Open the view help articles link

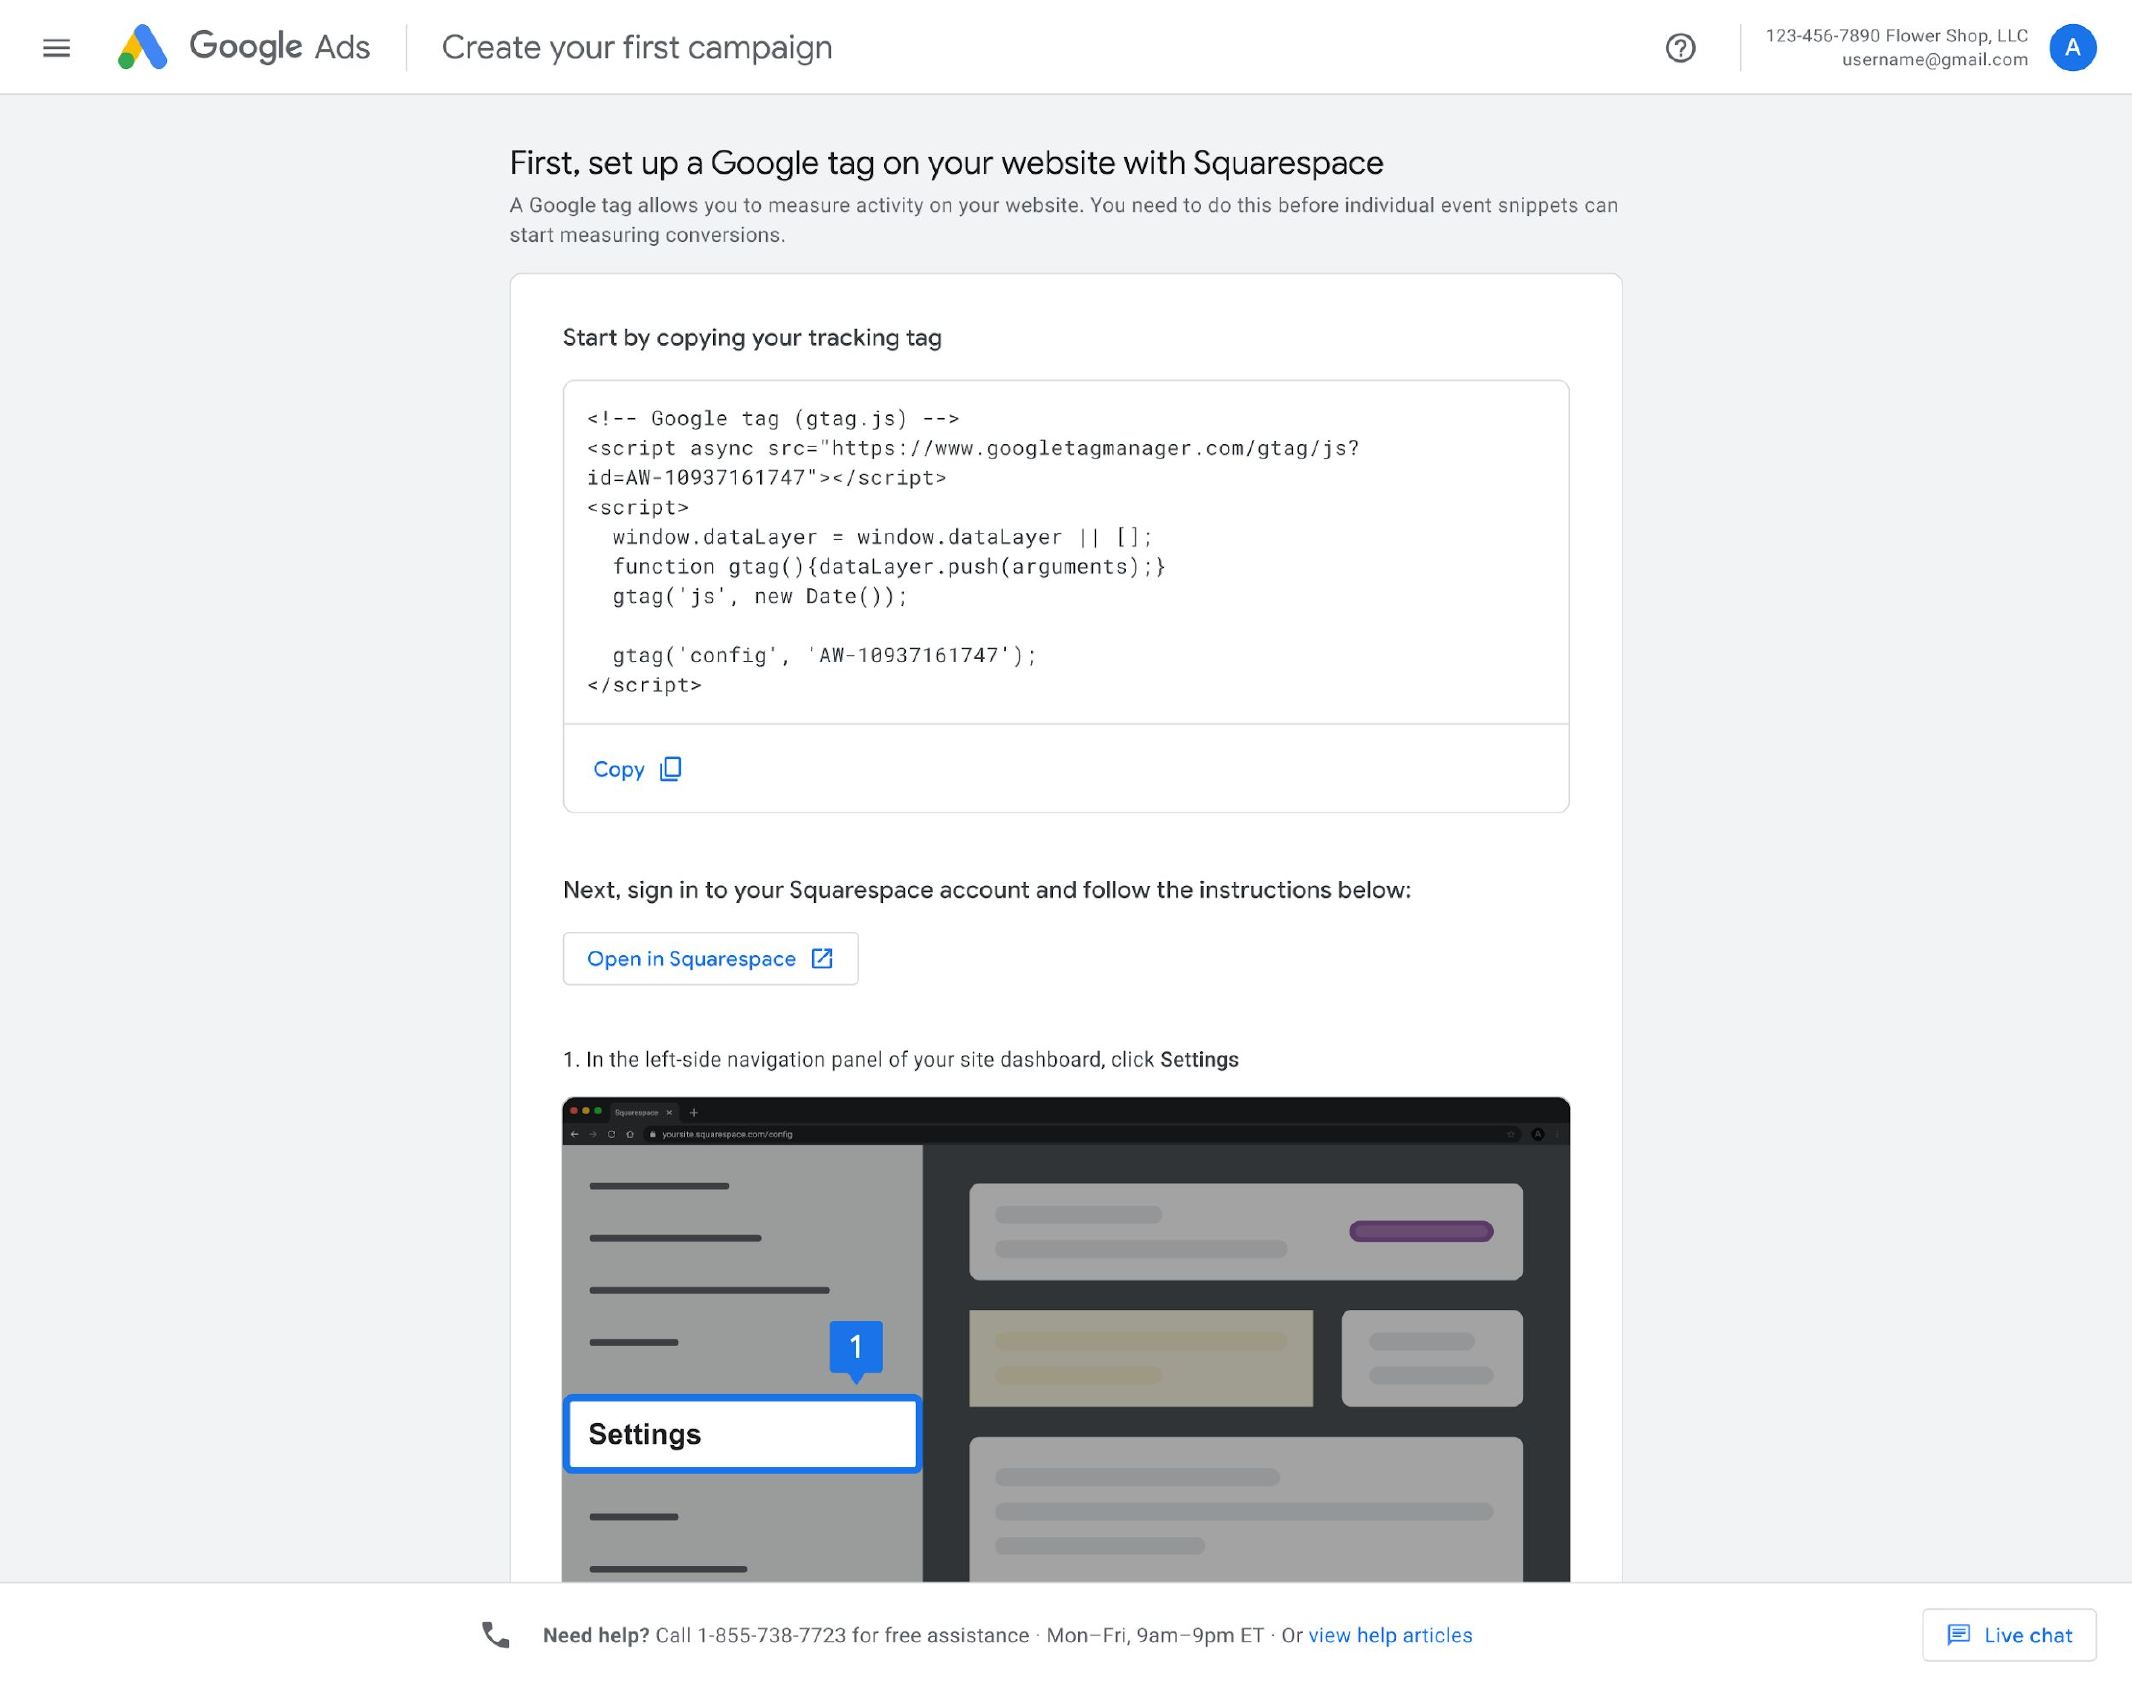(x=1390, y=1635)
